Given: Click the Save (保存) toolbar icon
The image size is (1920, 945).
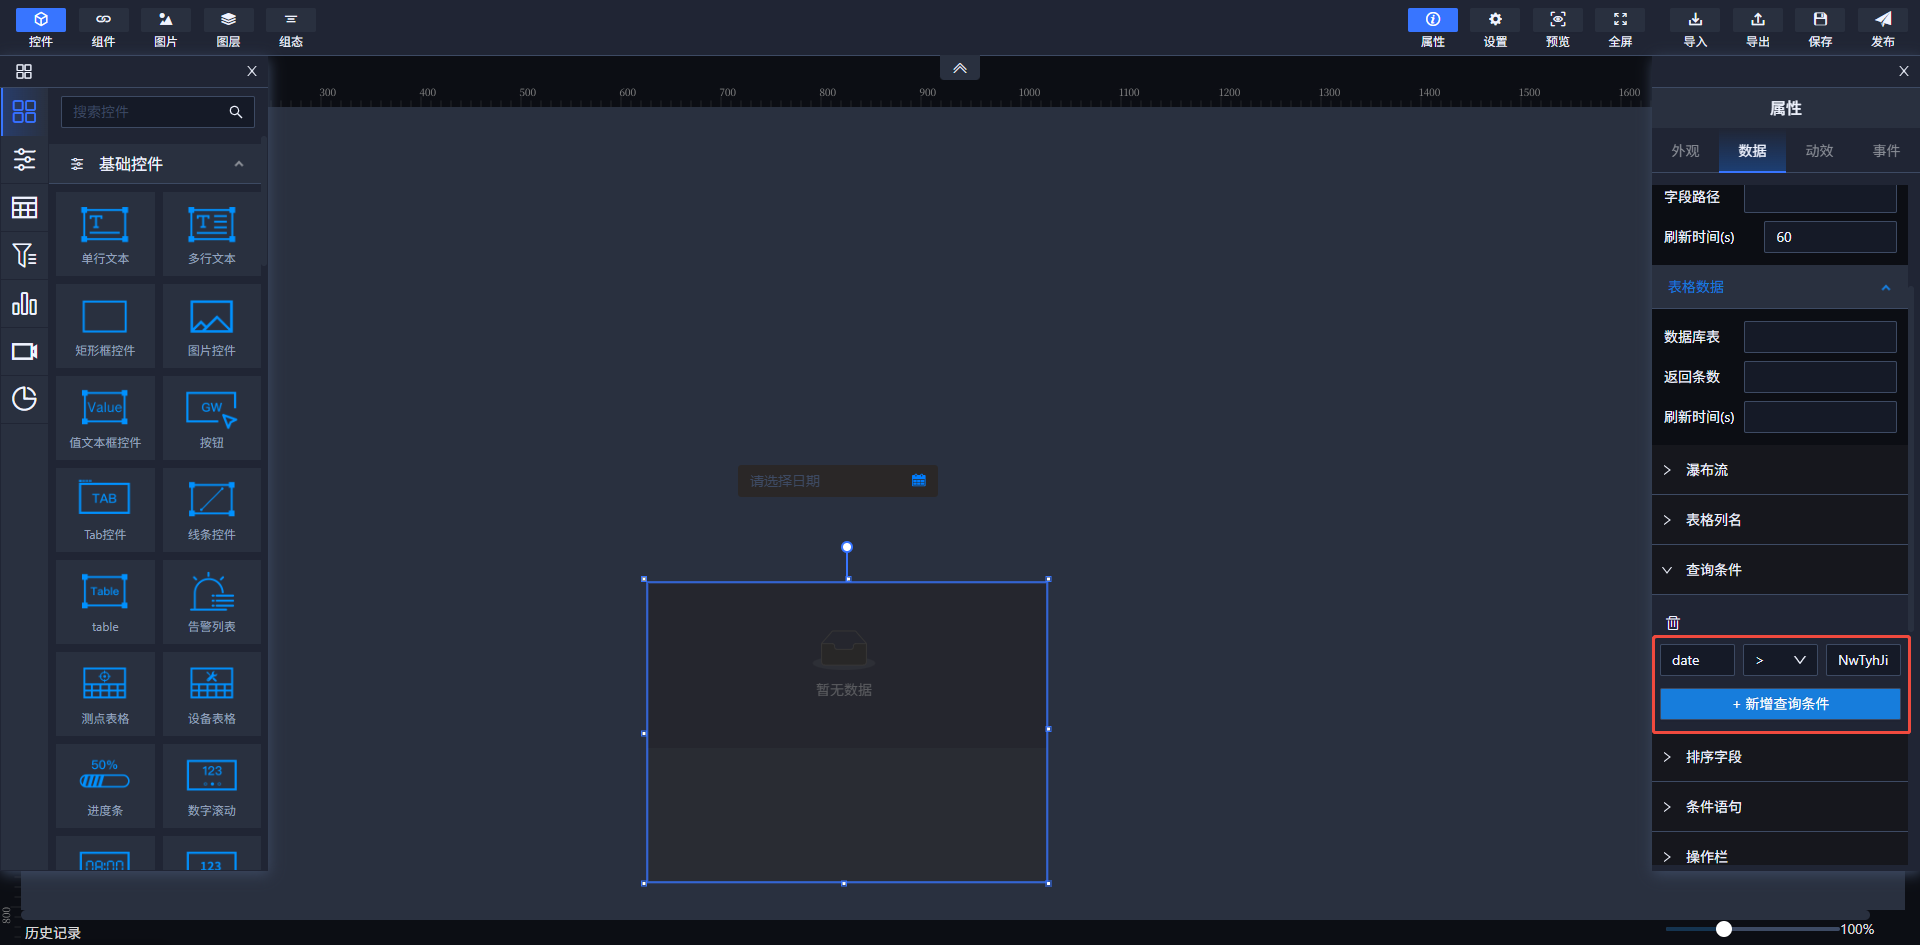Looking at the screenshot, I should click(1820, 27).
